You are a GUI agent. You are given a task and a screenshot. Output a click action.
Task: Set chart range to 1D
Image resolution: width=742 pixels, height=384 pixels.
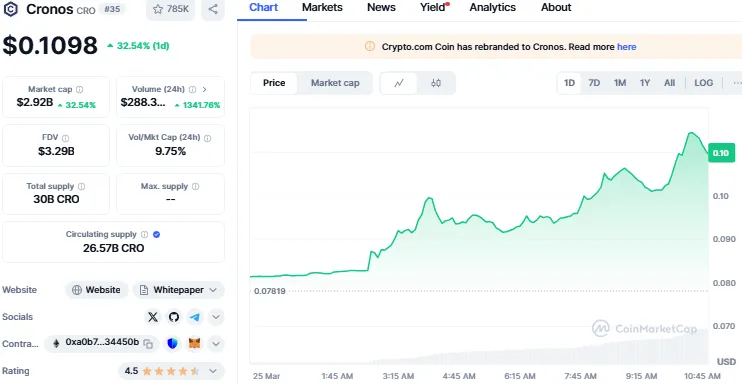click(x=569, y=83)
